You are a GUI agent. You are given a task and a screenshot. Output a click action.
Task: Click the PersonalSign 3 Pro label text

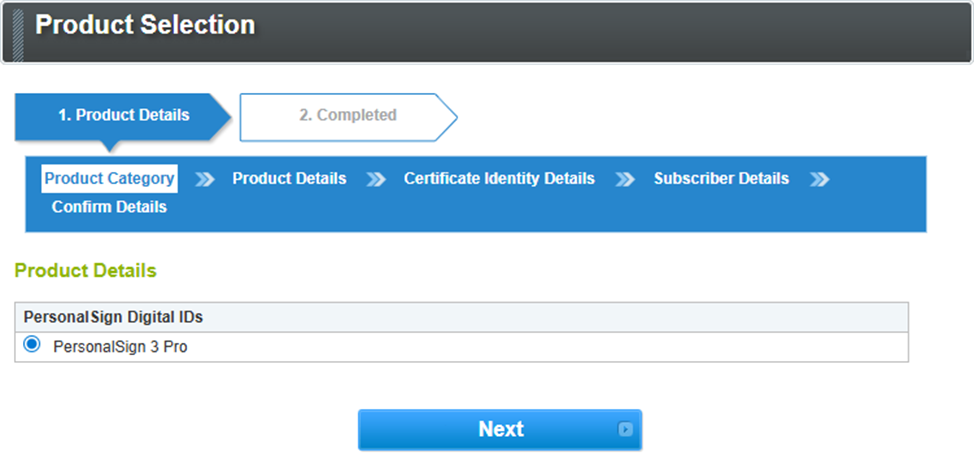click(120, 347)
